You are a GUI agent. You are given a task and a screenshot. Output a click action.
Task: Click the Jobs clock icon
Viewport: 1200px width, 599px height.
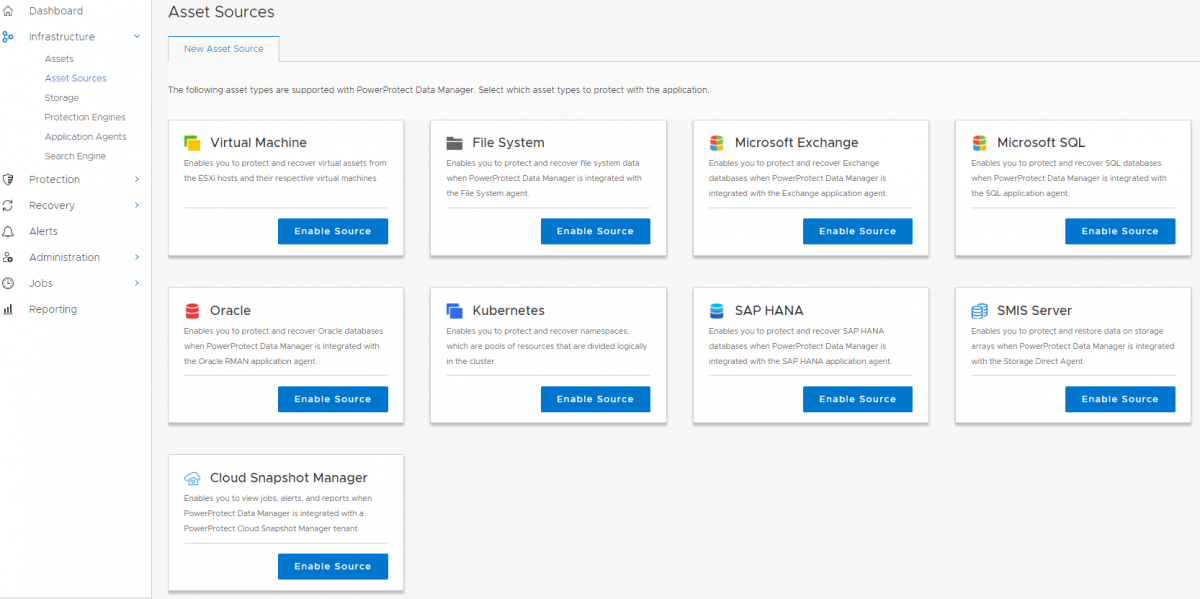8,284
